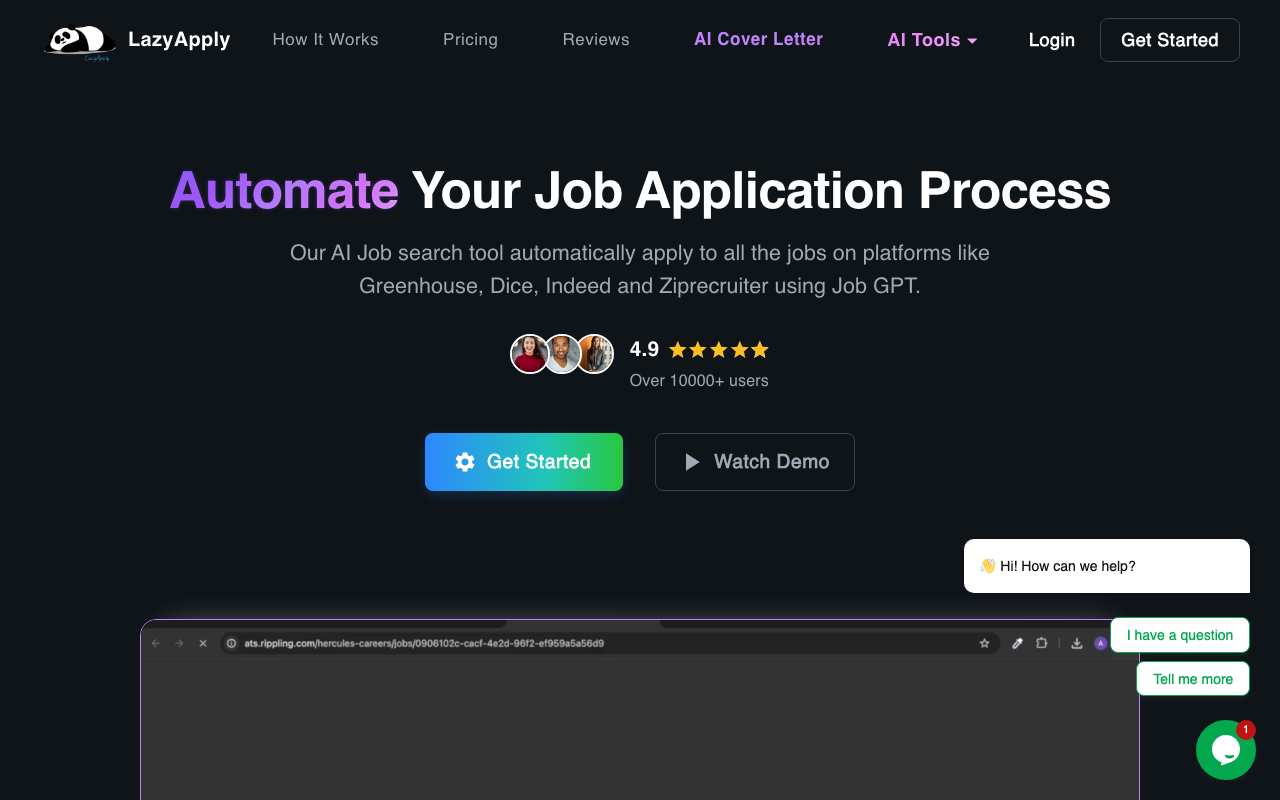Click the red notification badge on chat icon

(1245, 730)
